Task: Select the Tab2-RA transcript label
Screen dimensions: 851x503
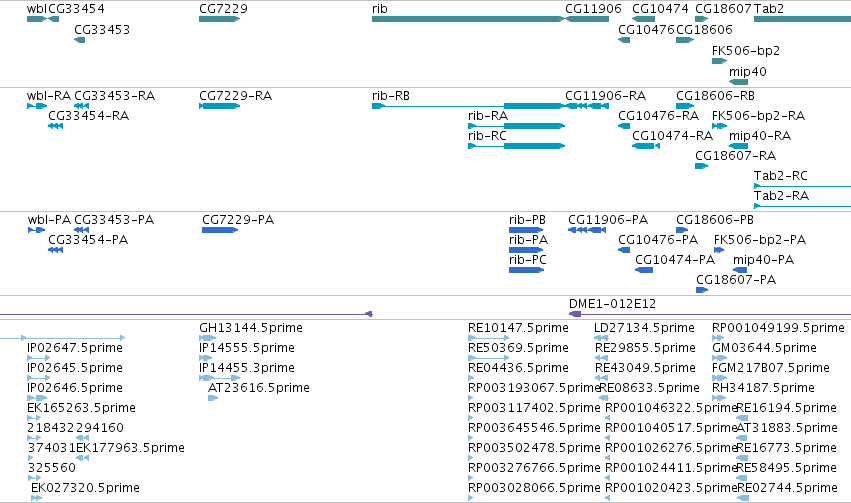Action: [x=781, y=196]
